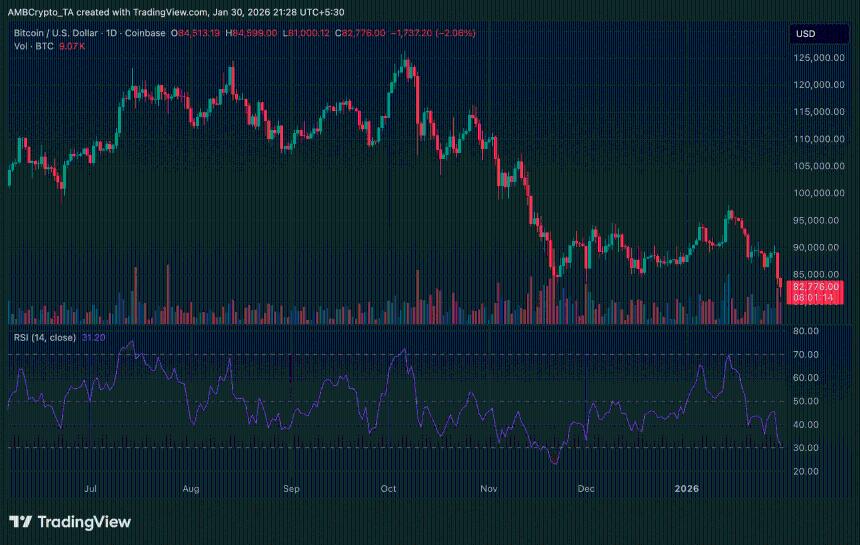This screenshot has width=860, height=545.
Task: Click the 125,000.00 price axis label
Action: [x=819, y=58]
